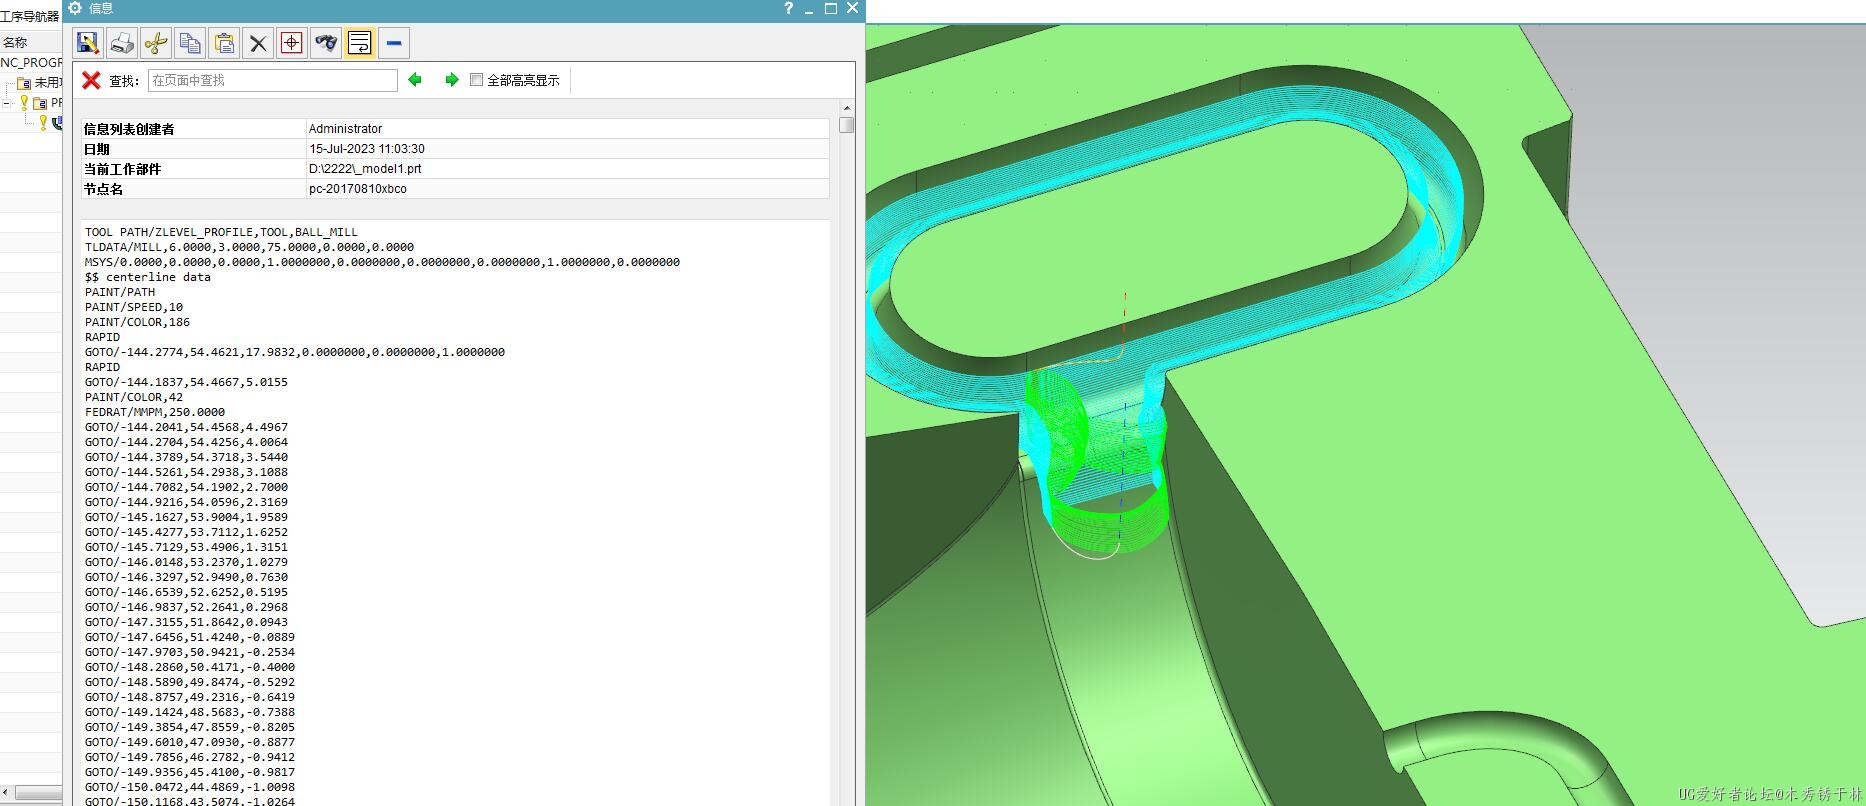
Task: Click the PAINT/COLOR,186 line
Action: (137, 322)
